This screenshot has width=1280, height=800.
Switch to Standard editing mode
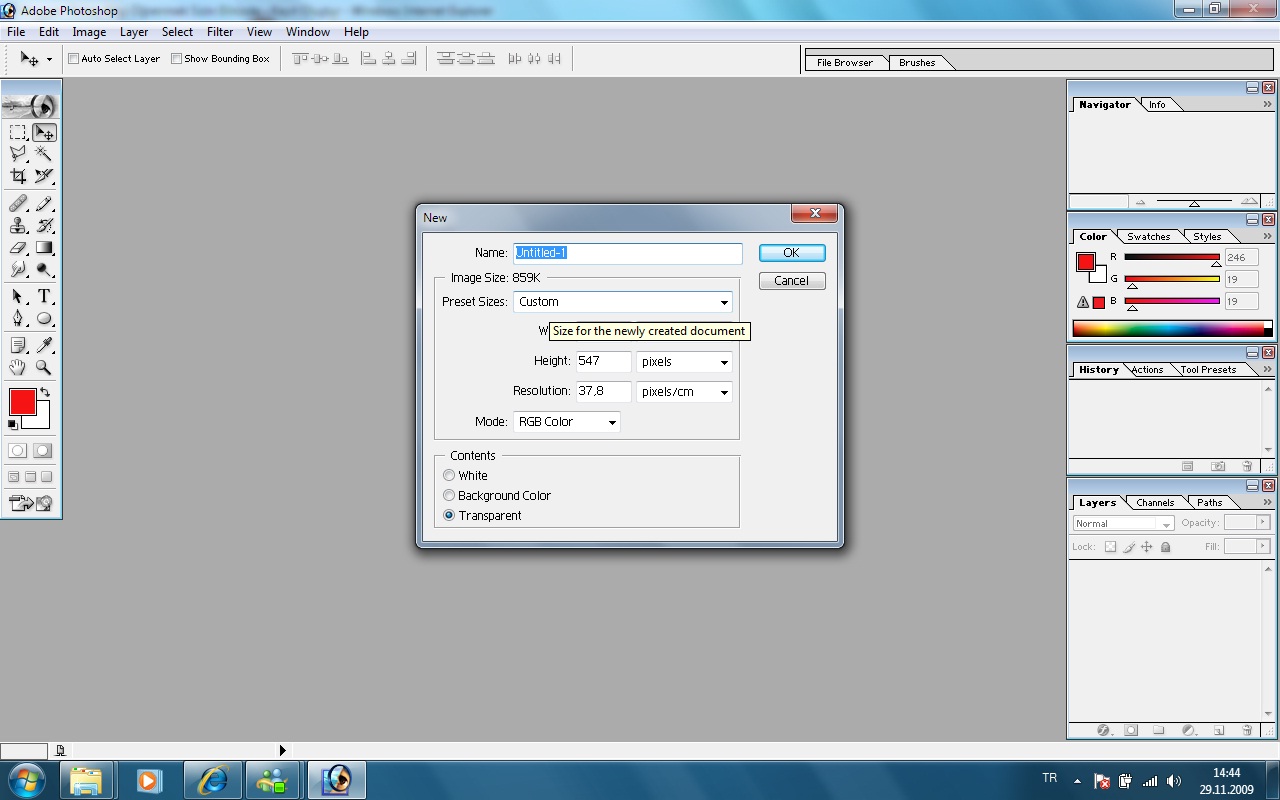point(18,451)
